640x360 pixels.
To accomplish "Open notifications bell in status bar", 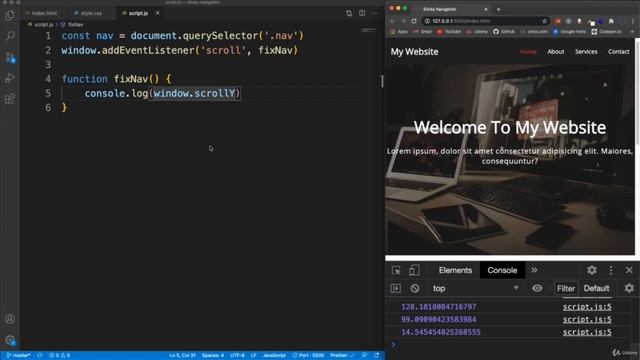I will click(x=376, y=355).
